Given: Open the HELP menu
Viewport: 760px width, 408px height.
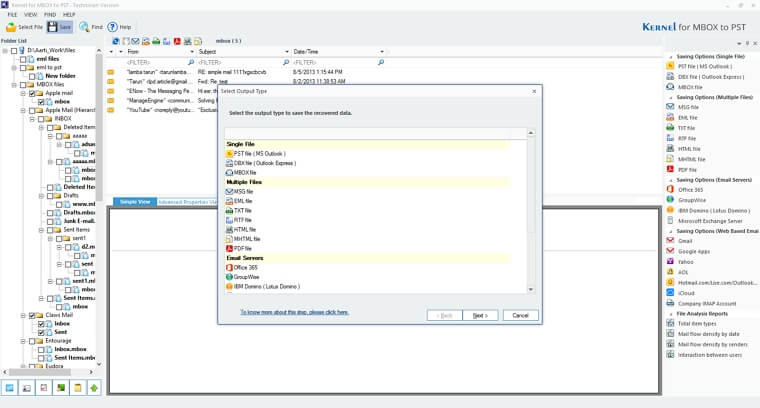Looking at the screenshot, I should pyautogui.click(x=69, y=15).
